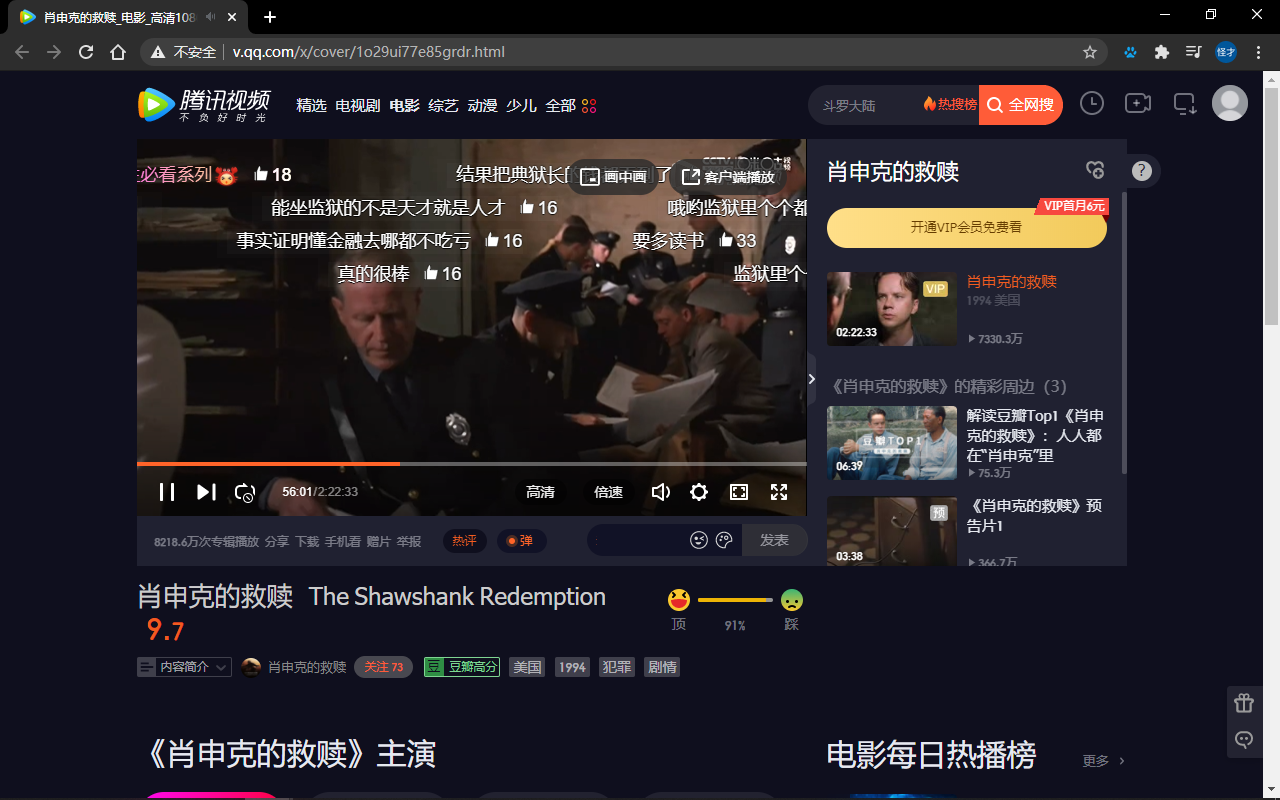This screenshot has width=1280, height=800.
Task: Expand the 全部 categories menu
Action: coord(570,105)
